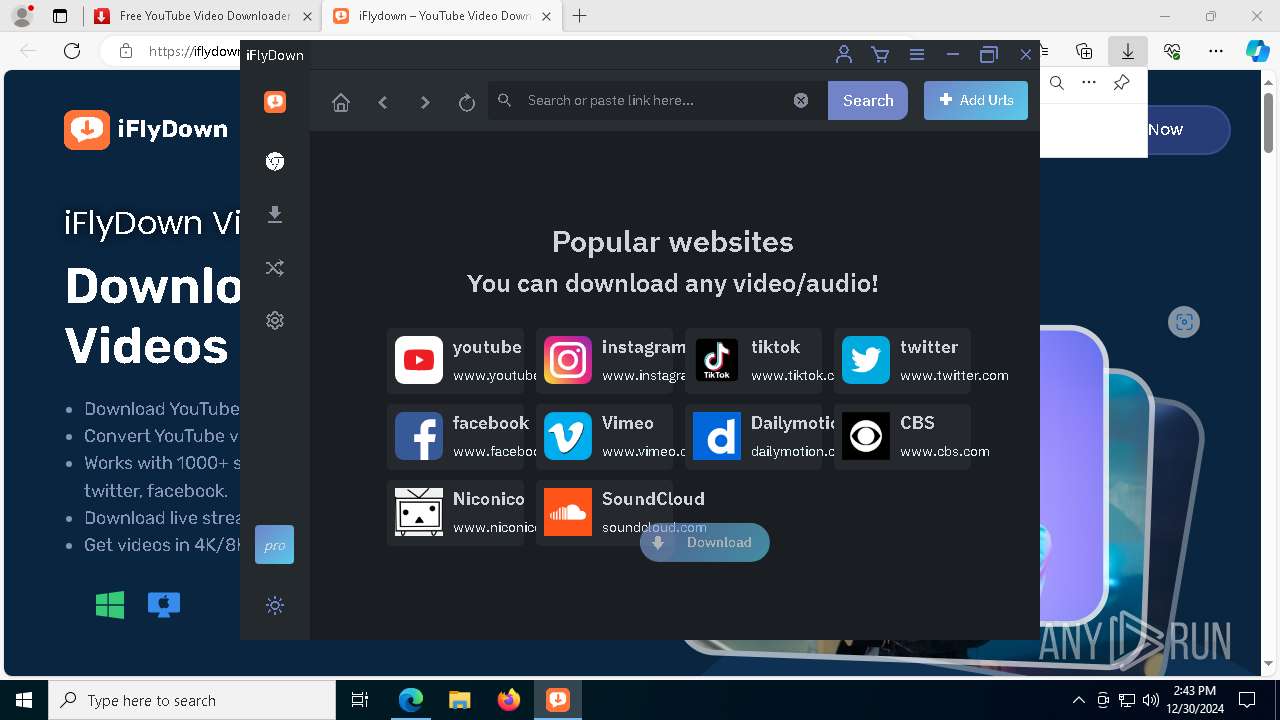This screenshot has width=1280, height=720.
Task: Show hidden system tray icons
Action: pos(1078,700)
